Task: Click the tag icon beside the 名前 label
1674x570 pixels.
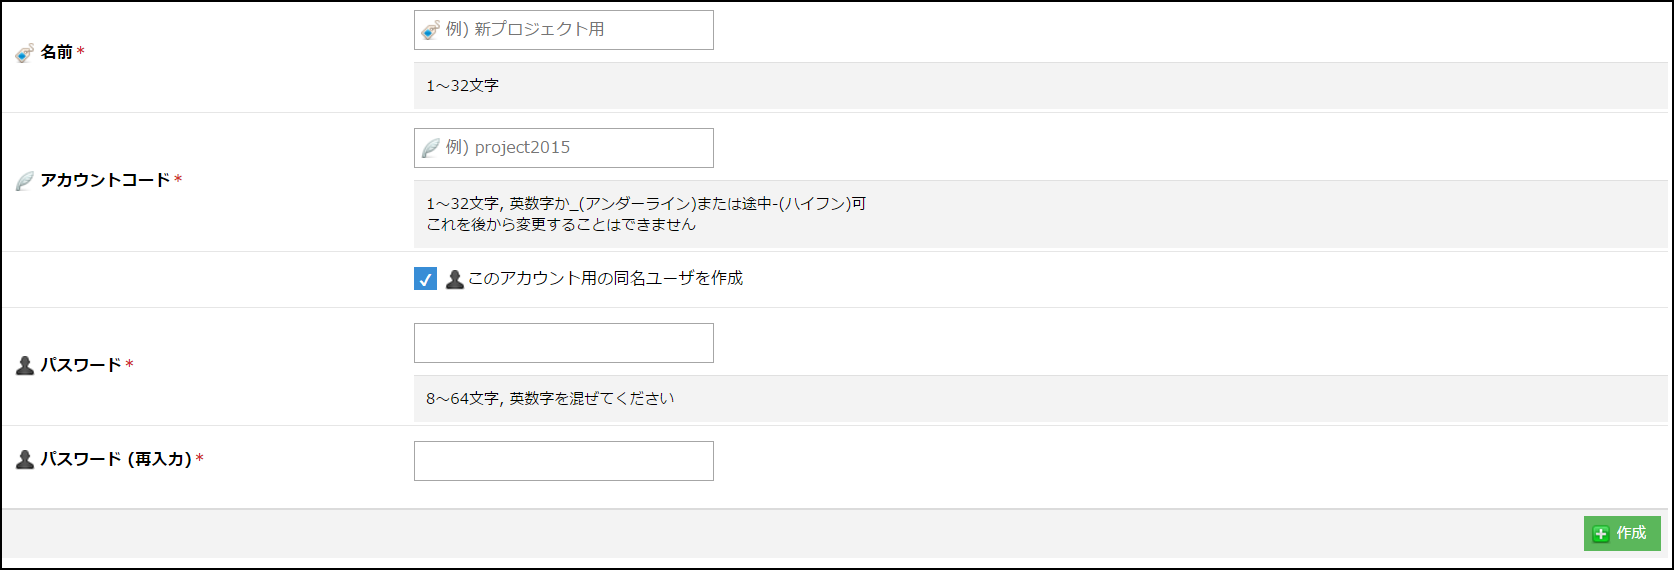Action: point(25,53)
